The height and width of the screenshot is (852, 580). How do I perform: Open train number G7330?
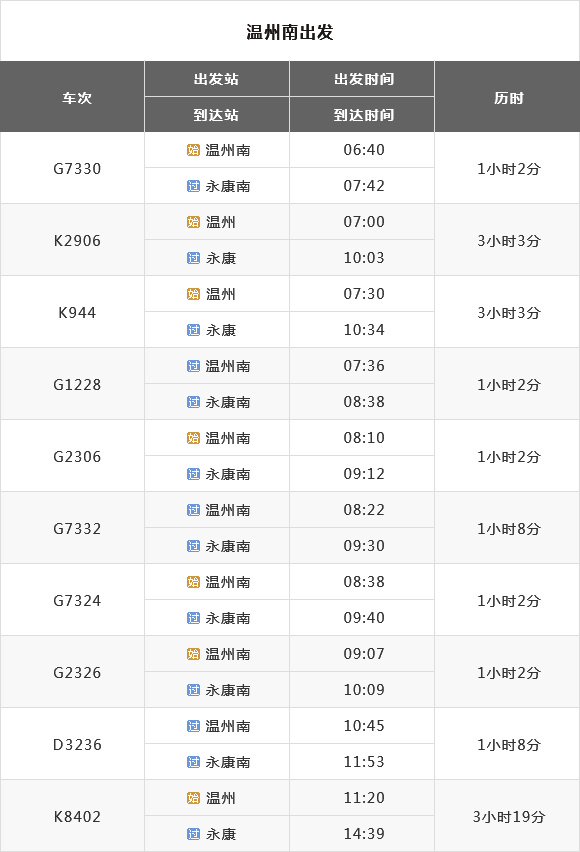77,168
